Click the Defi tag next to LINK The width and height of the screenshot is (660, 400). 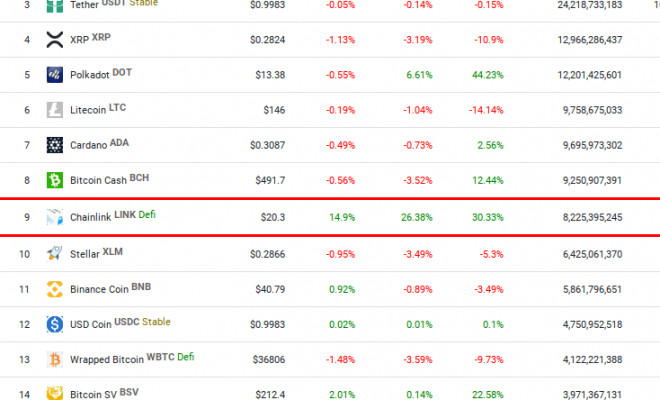tap(147, 215)
